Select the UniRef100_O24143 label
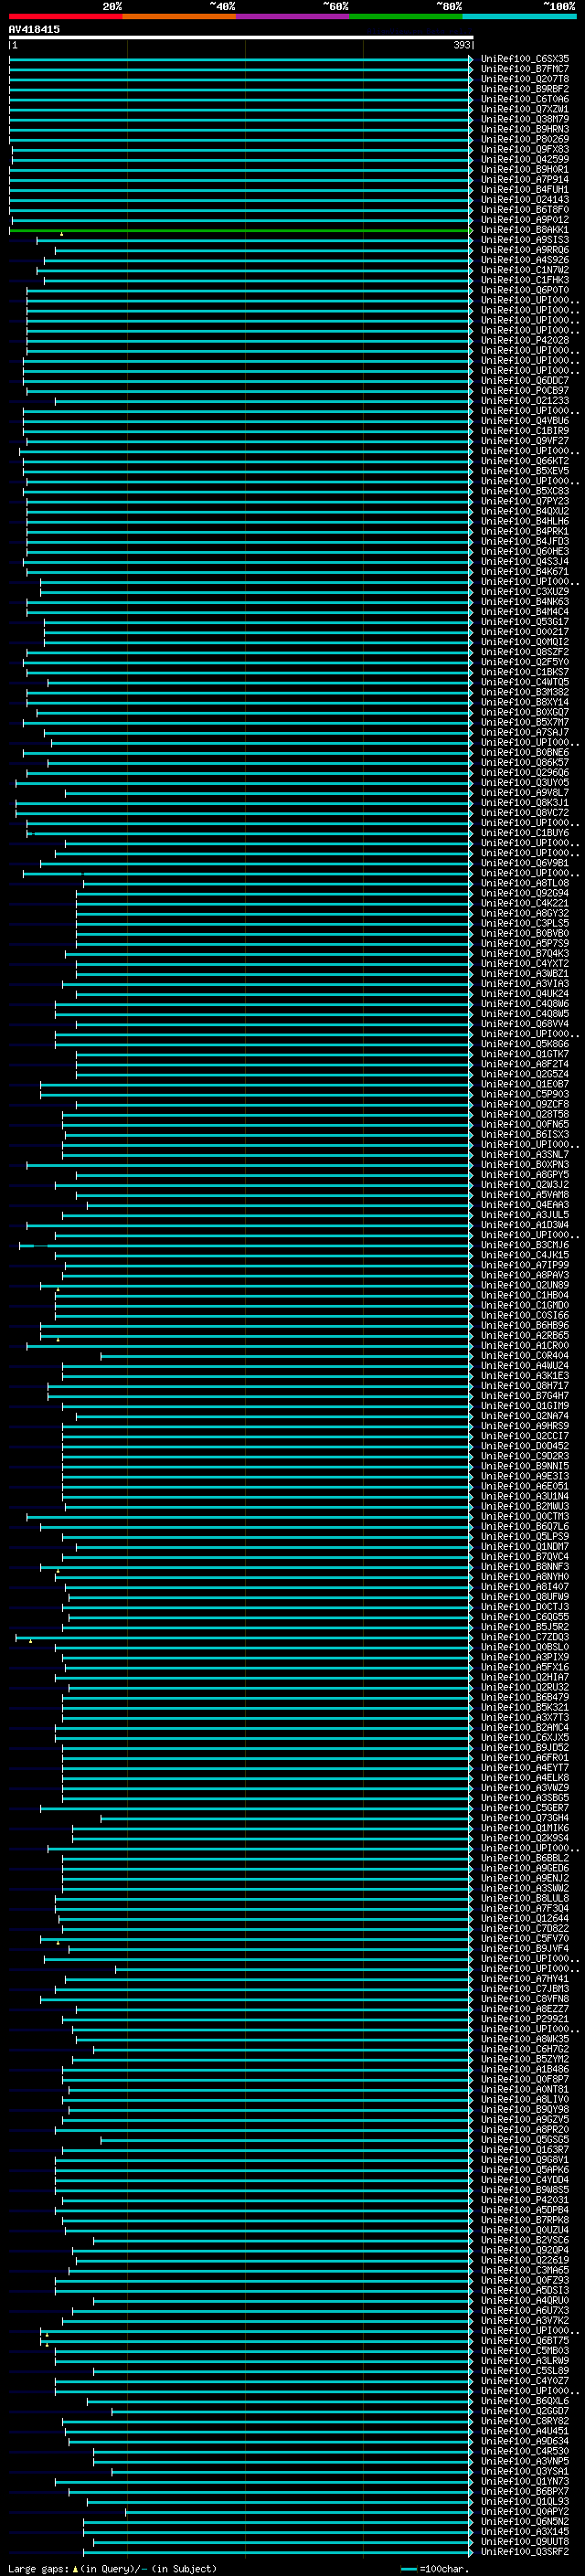 [x=525, y=199]
